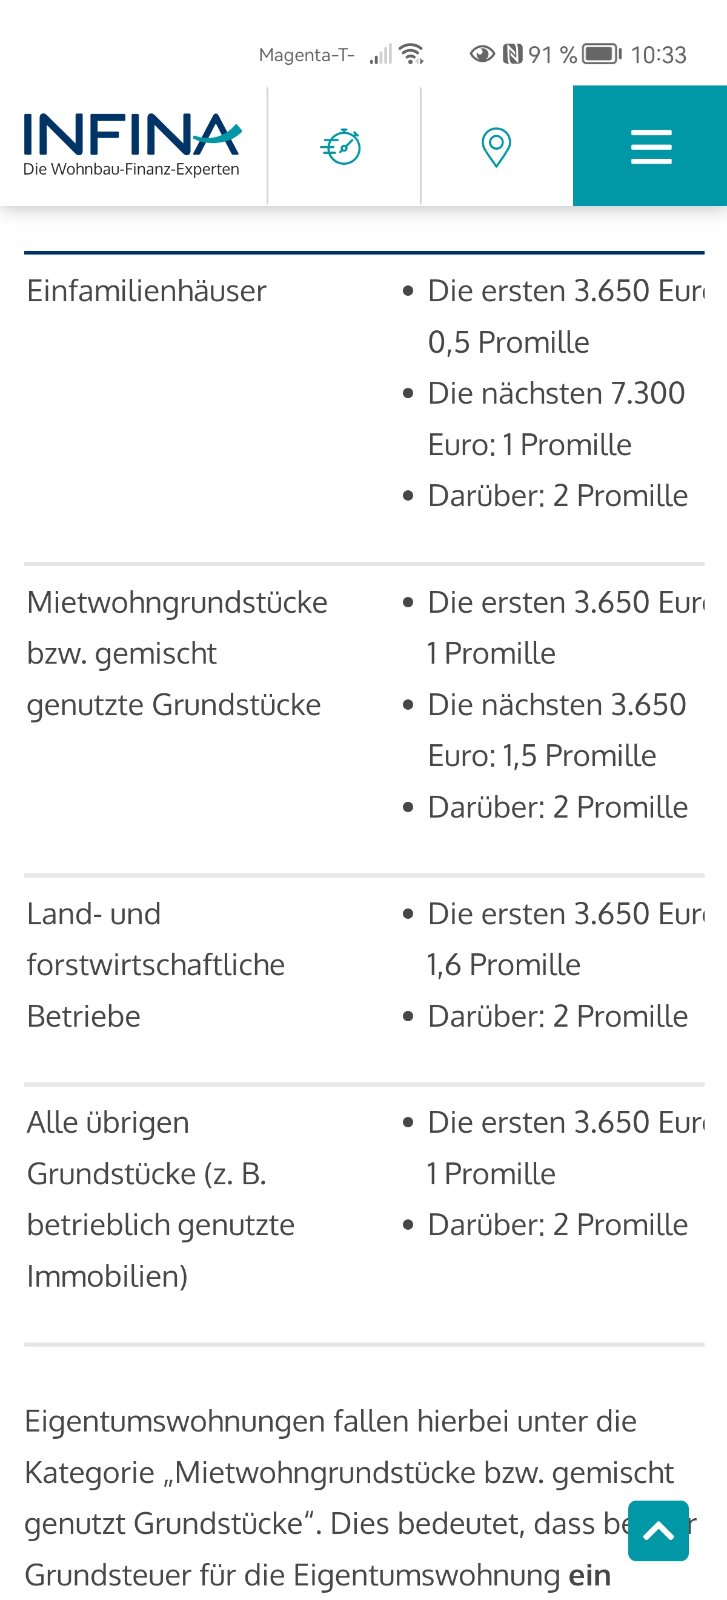Tap the location pin icon
The height and width of the screenshot is (1600, 727).
click(x=496, y=147)
